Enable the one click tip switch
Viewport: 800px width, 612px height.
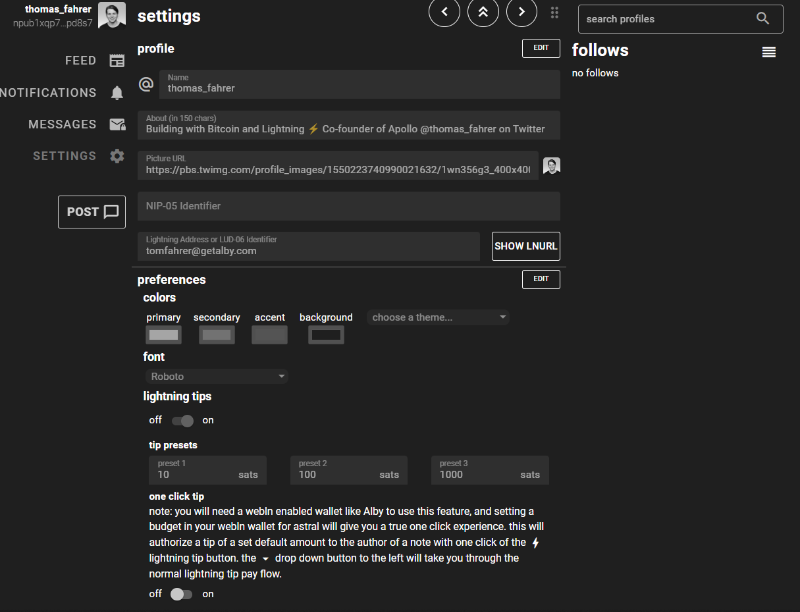[x=181, y=594]
